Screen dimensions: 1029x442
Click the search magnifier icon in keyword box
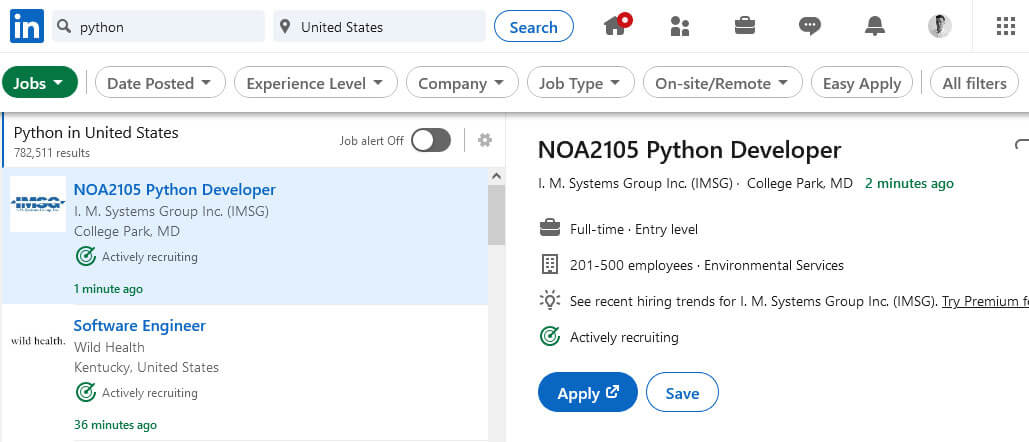pos(64,27)
